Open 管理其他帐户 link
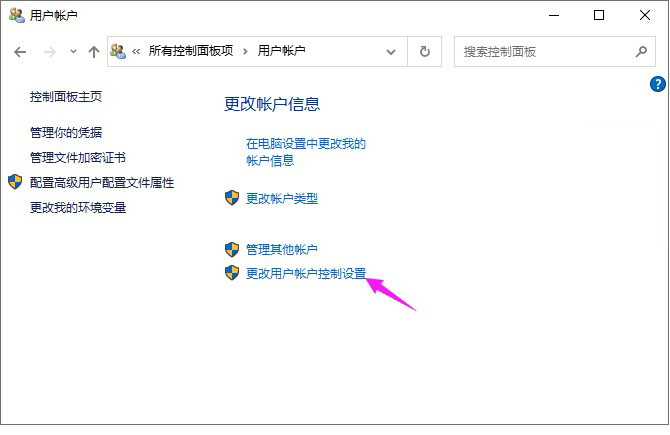Image resolution: width=670 pixels, height=435 pixels. point(282,249)
